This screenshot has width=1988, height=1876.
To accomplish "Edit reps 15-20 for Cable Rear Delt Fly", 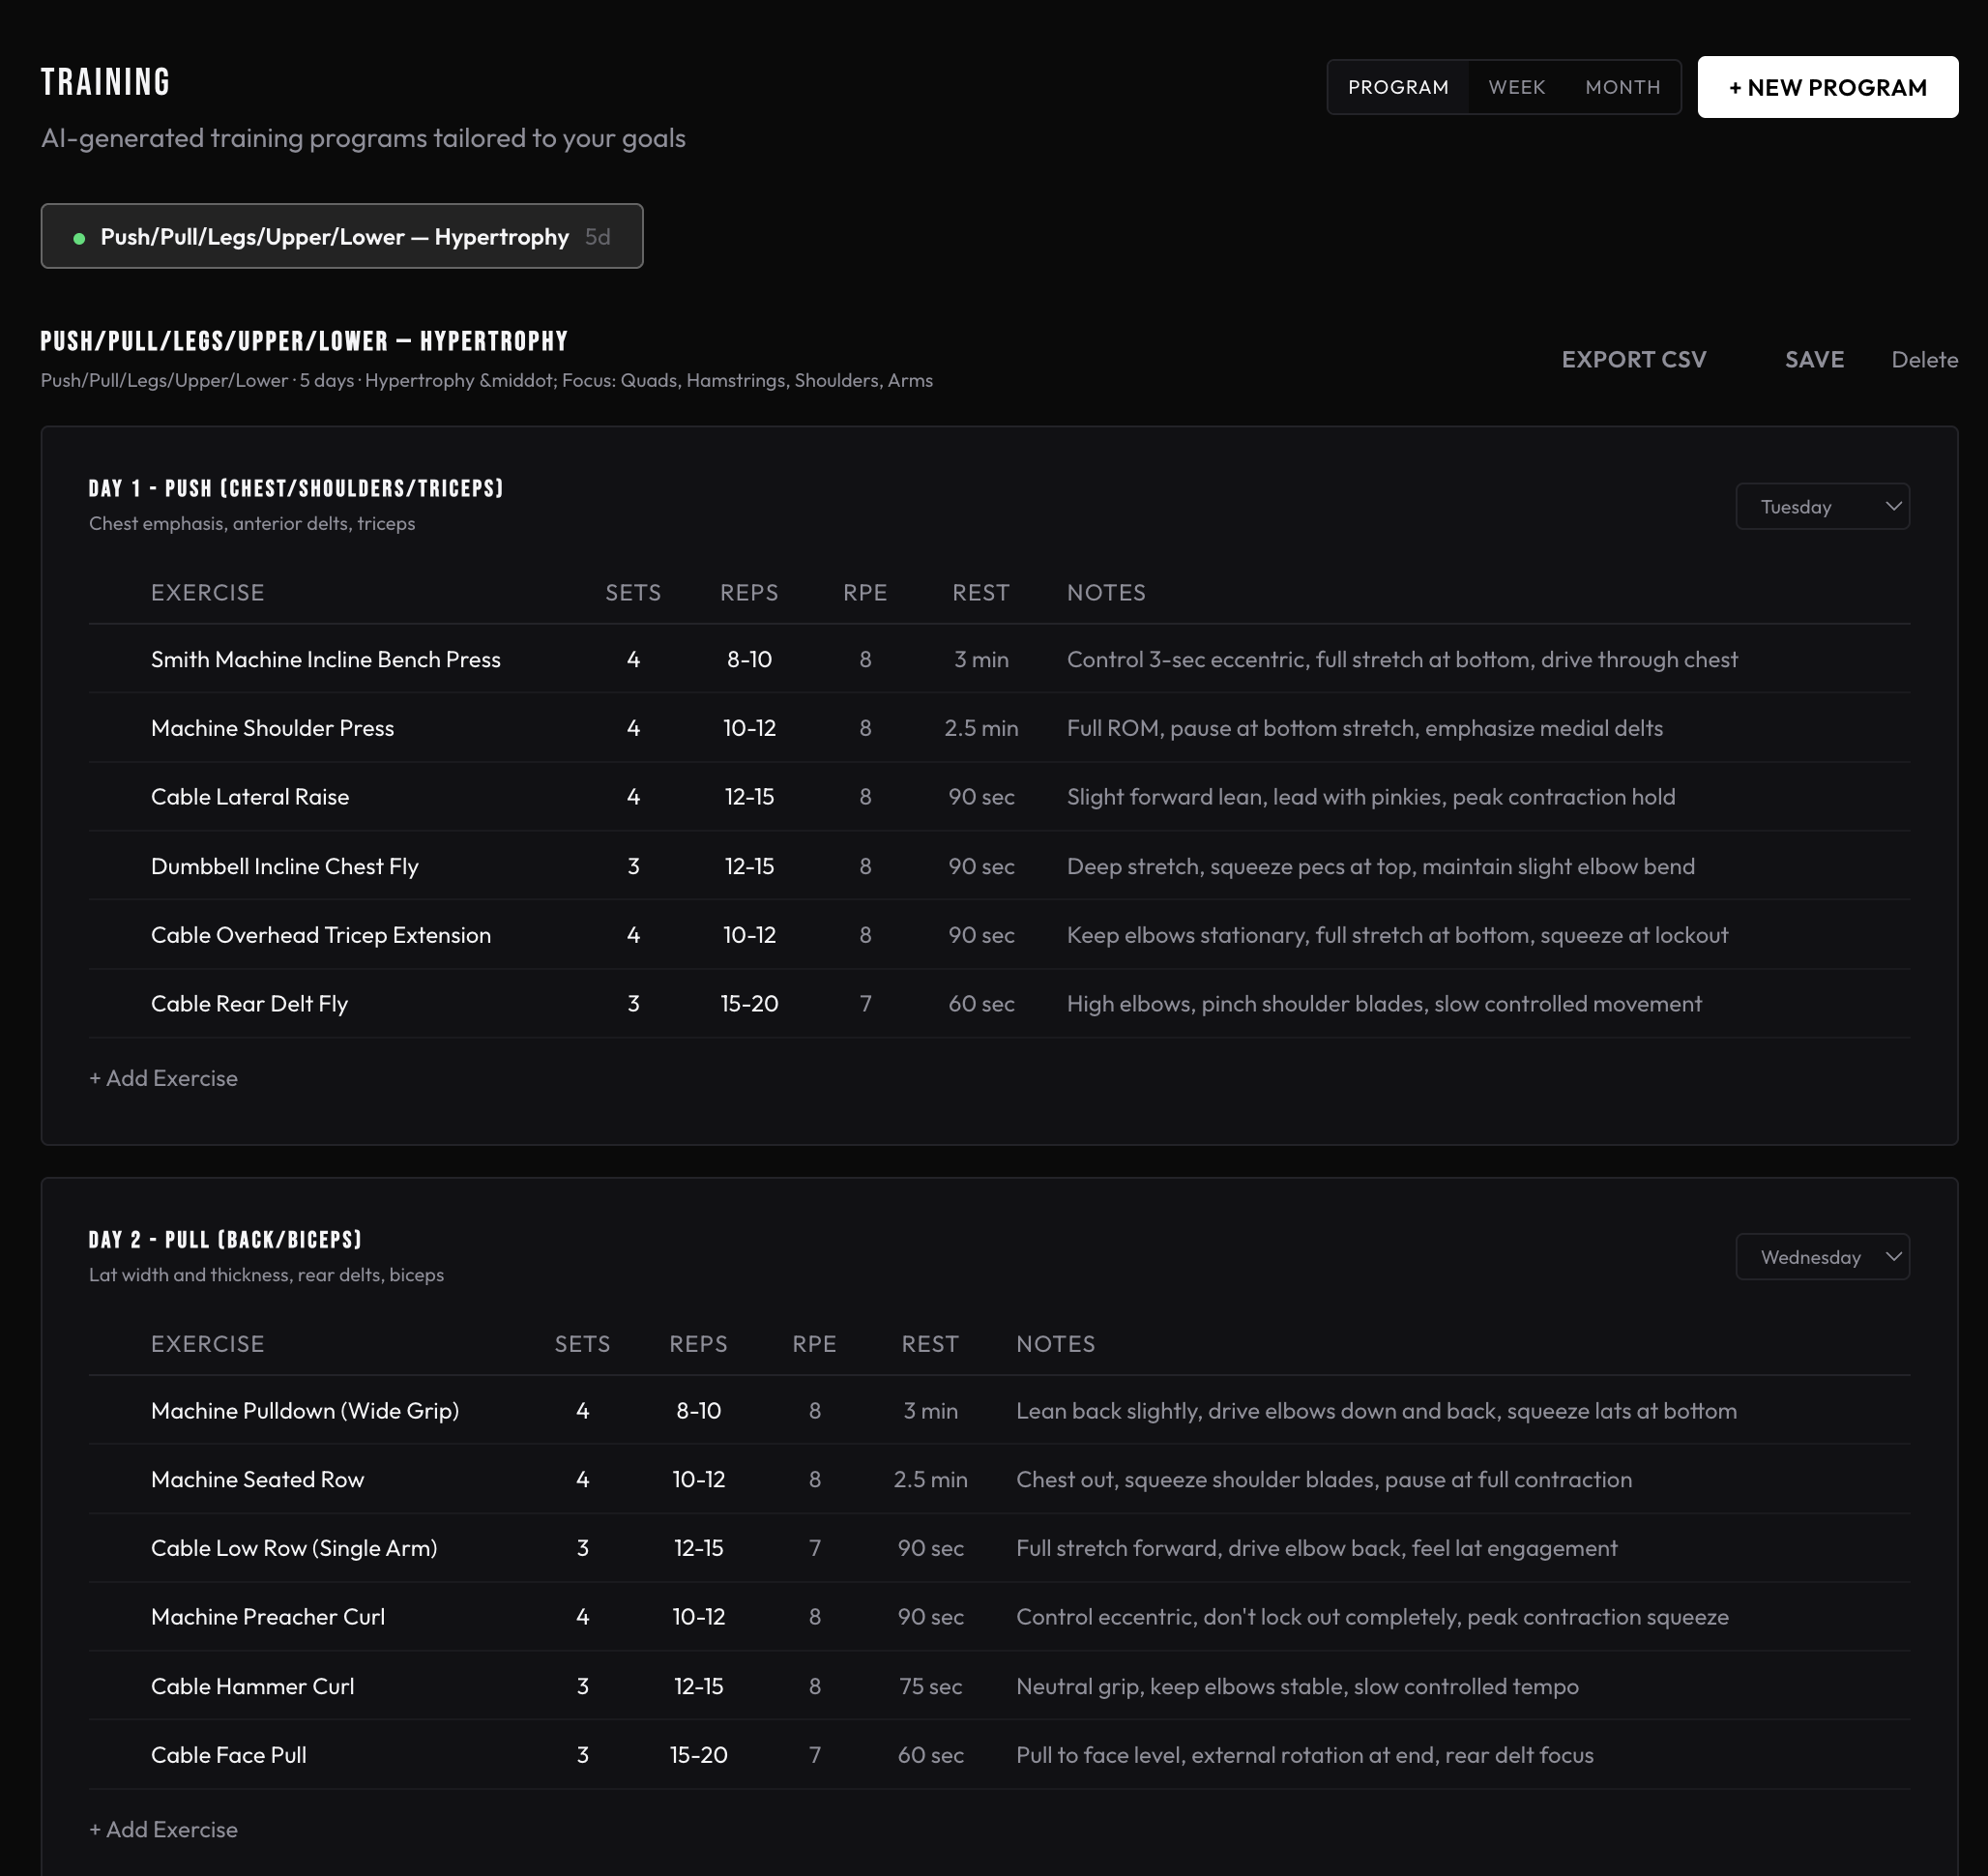I will pos(749,1003).
